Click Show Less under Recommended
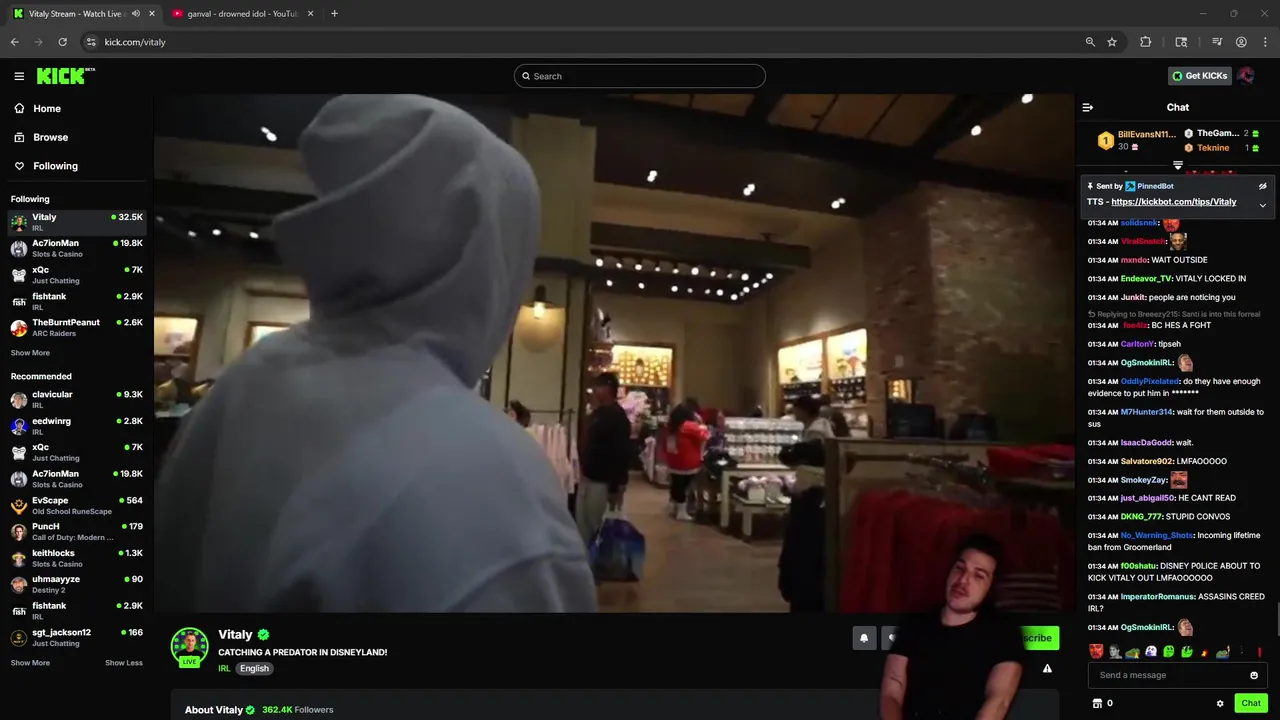This screenshot has width=1280, height=720. tap(124, 663)
